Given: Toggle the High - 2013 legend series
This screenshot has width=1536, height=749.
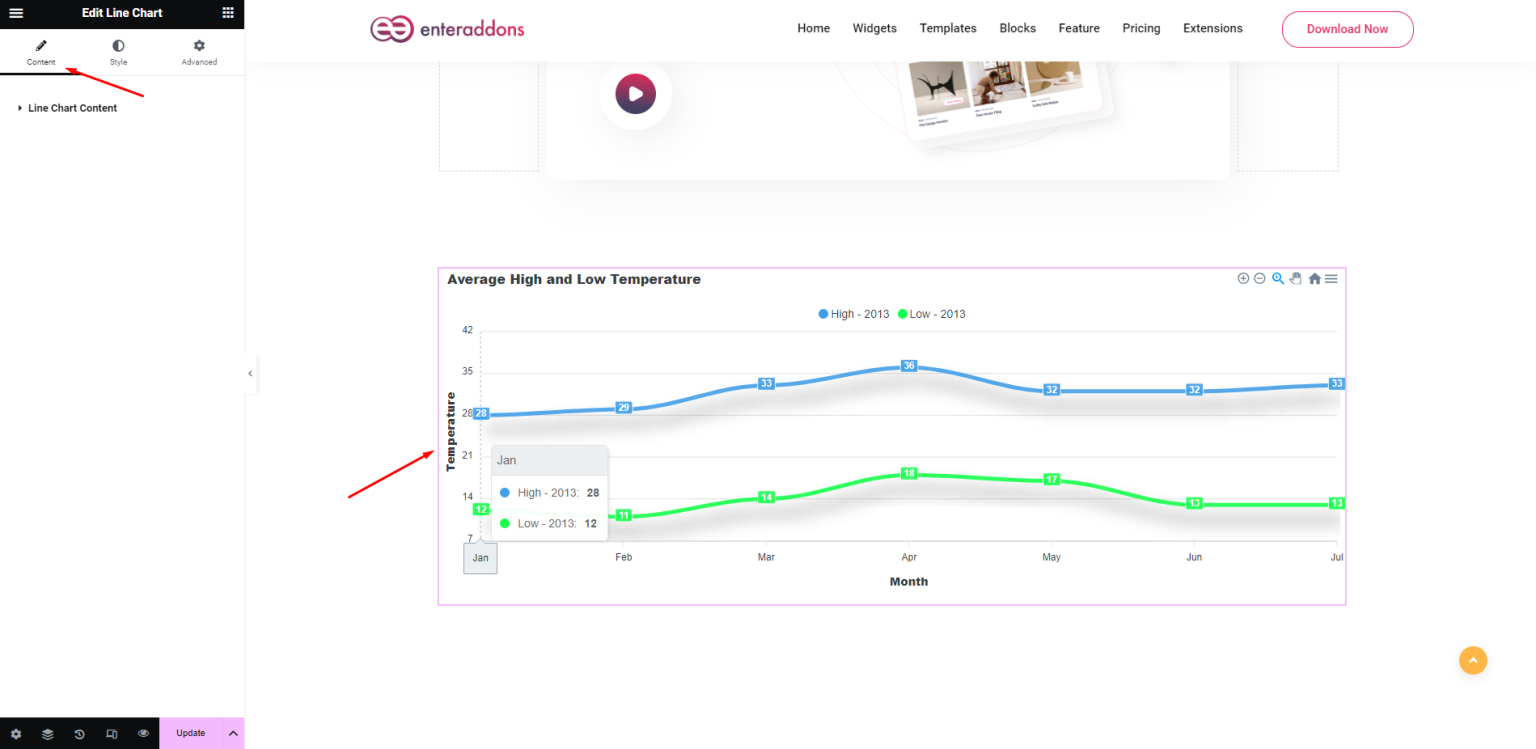Looking at the screenshot, I should (853, 313).
